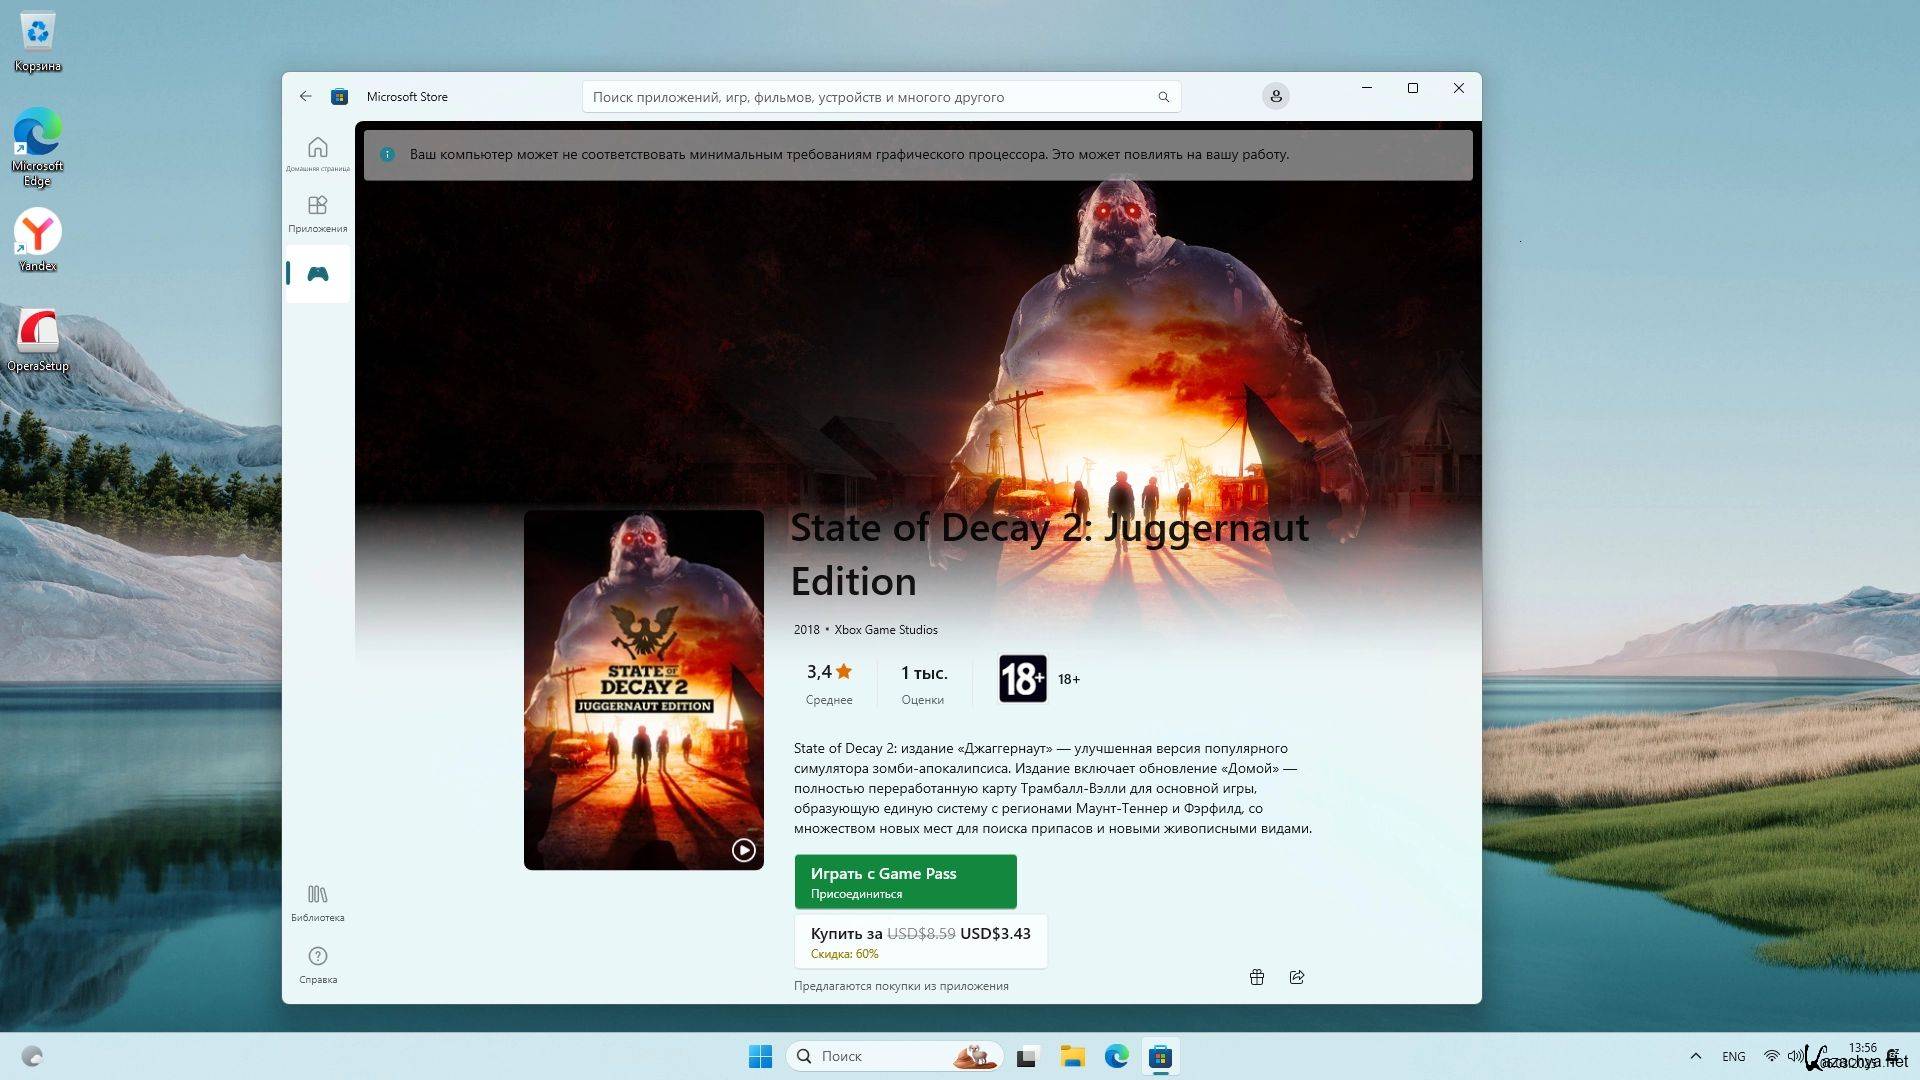
Task: Click the gift icon to buy as gift
Action: [1256, 977]
